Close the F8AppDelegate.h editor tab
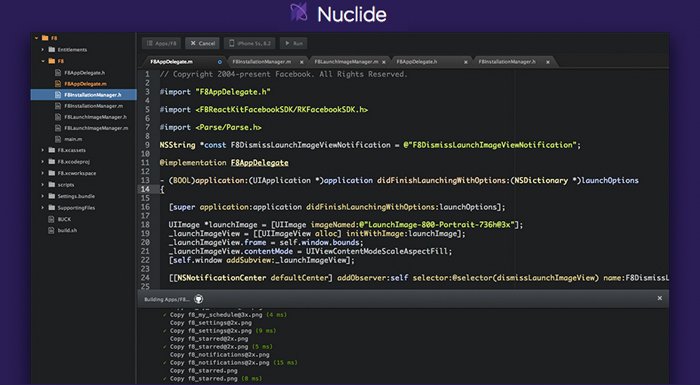Screen dimensions: 700x385 [x=466, y=62]
